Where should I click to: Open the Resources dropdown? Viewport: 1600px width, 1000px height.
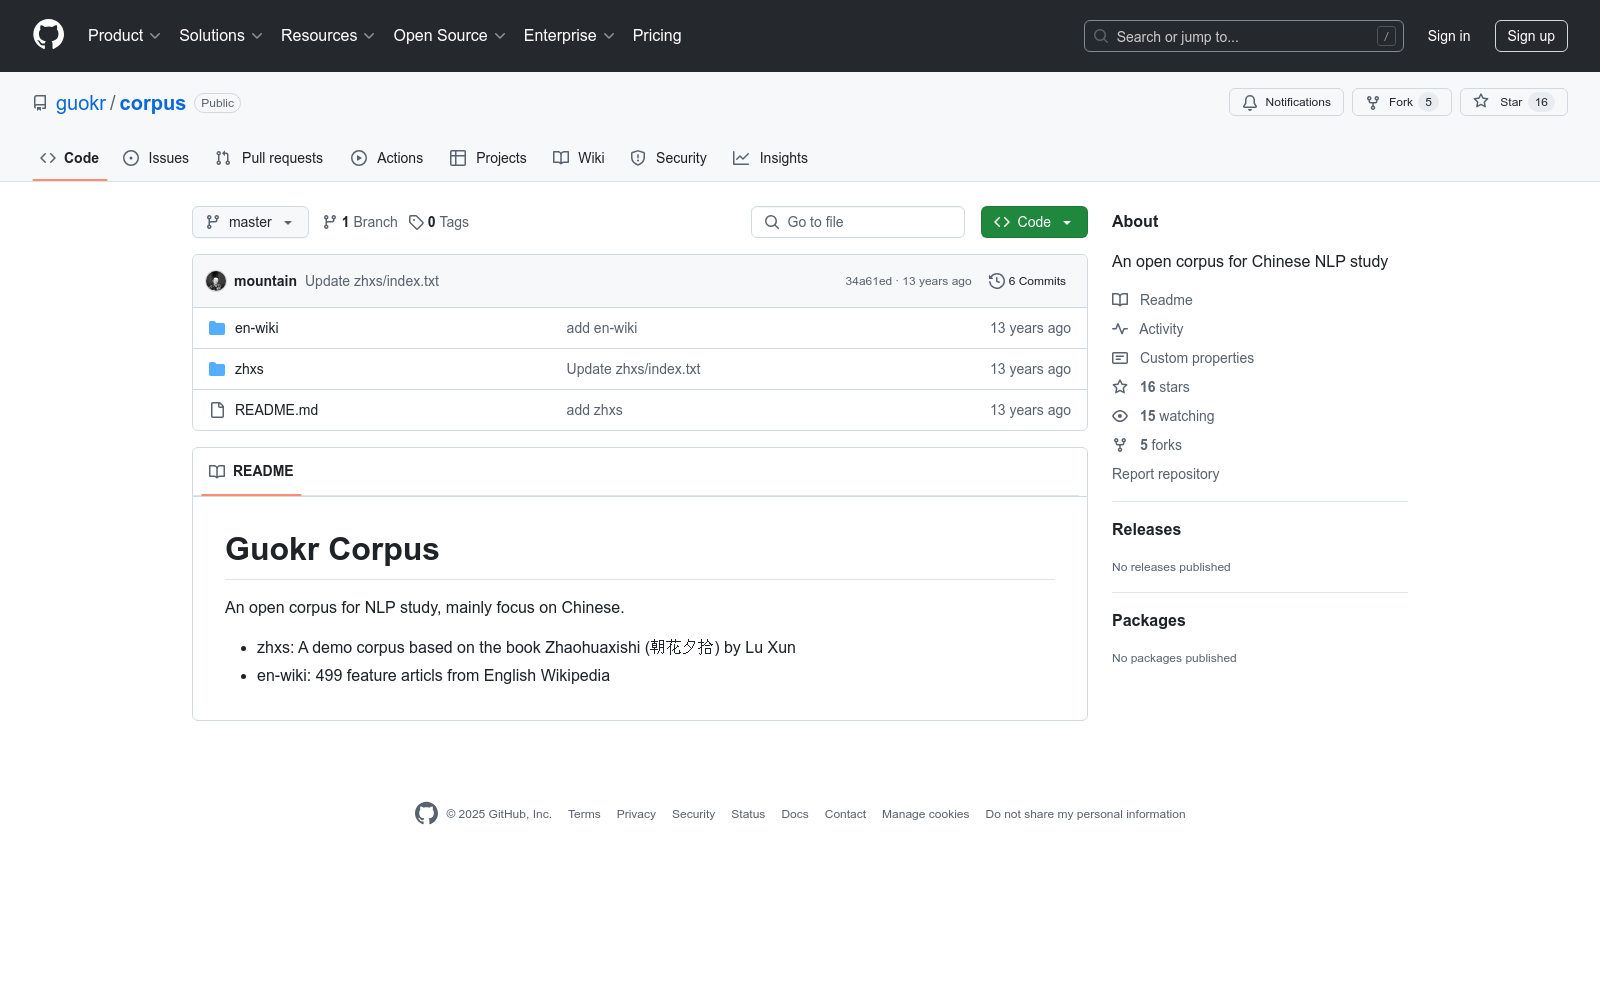328,36
